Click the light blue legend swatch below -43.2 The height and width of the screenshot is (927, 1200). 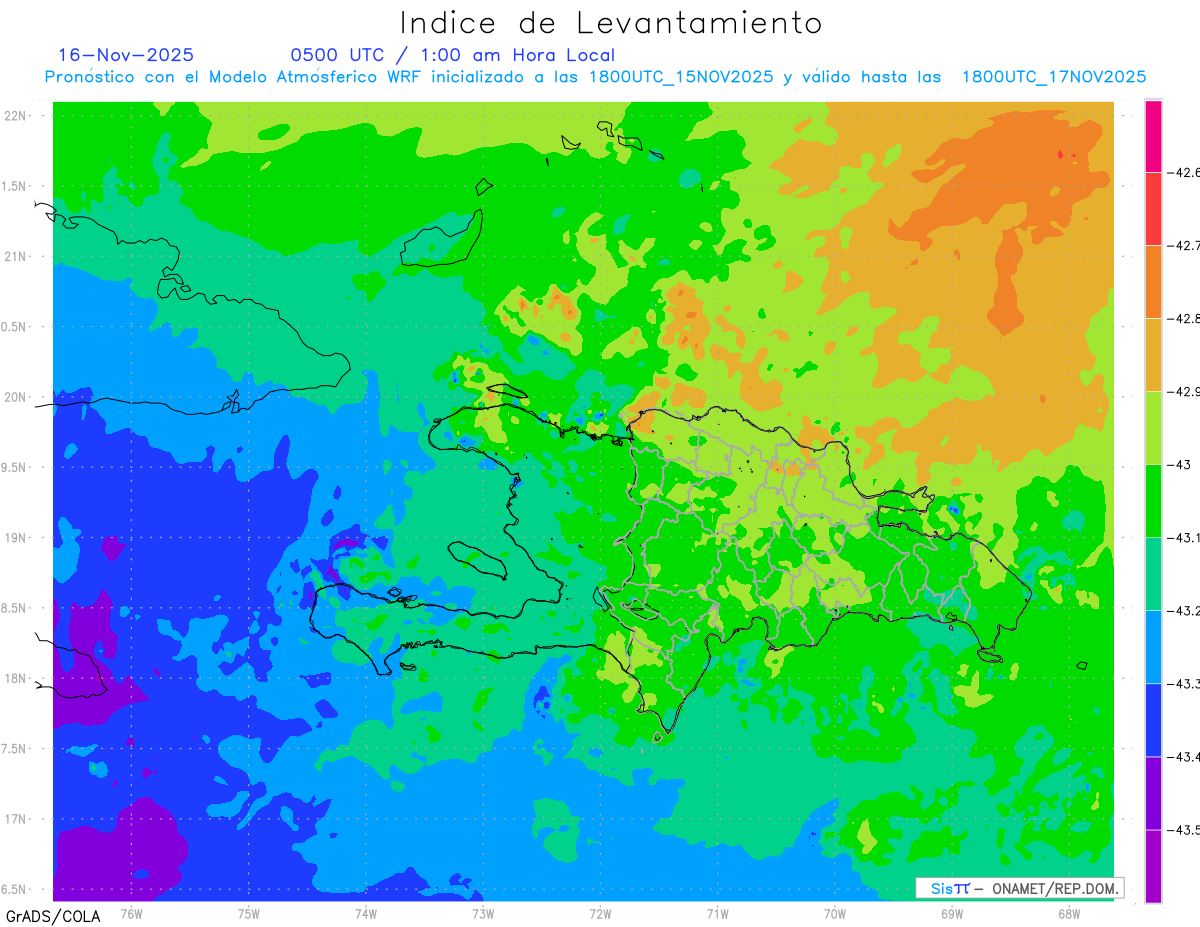pos(1153,647)
